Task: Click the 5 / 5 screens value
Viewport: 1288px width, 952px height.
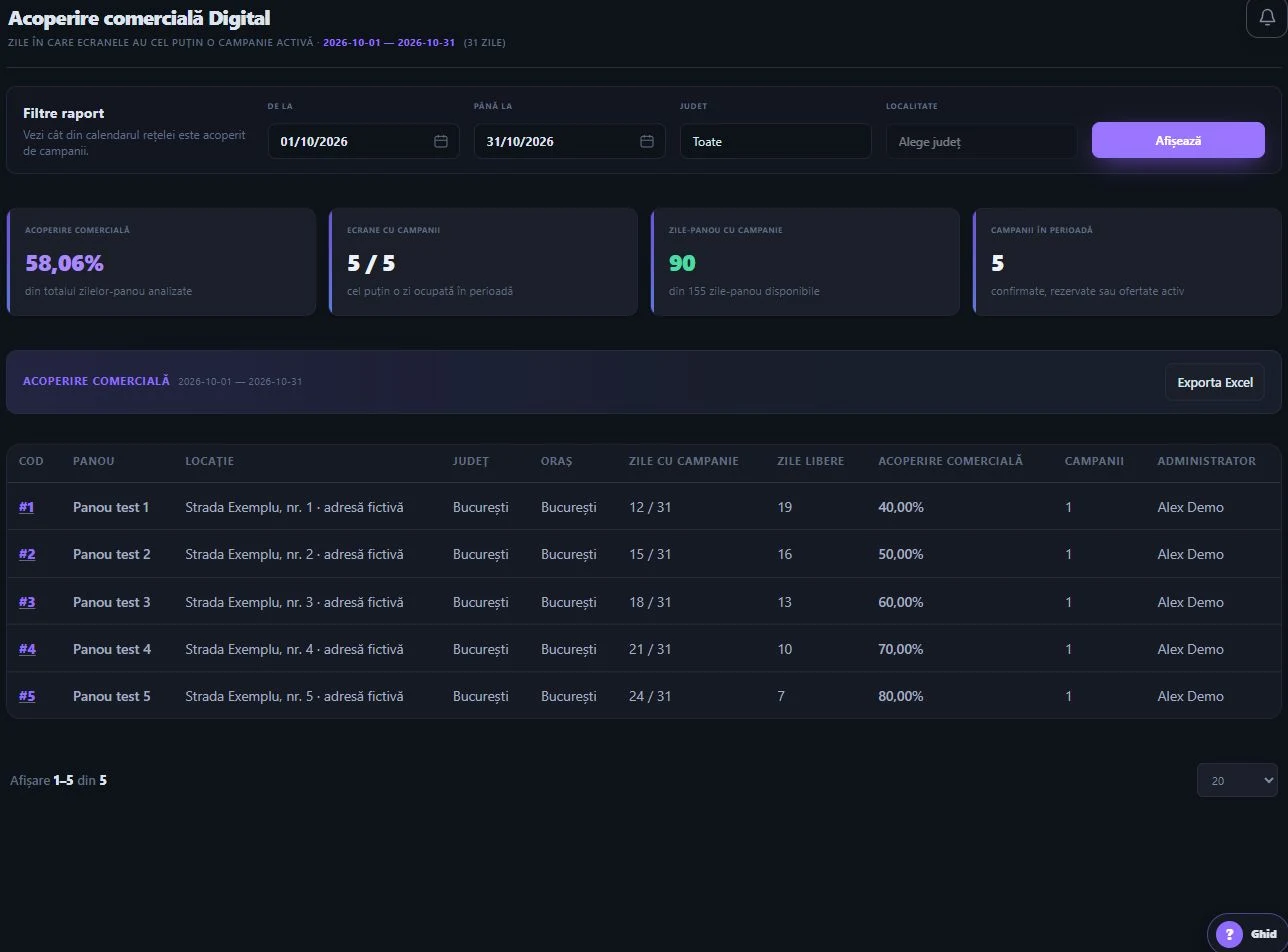Action: (371, 263)
